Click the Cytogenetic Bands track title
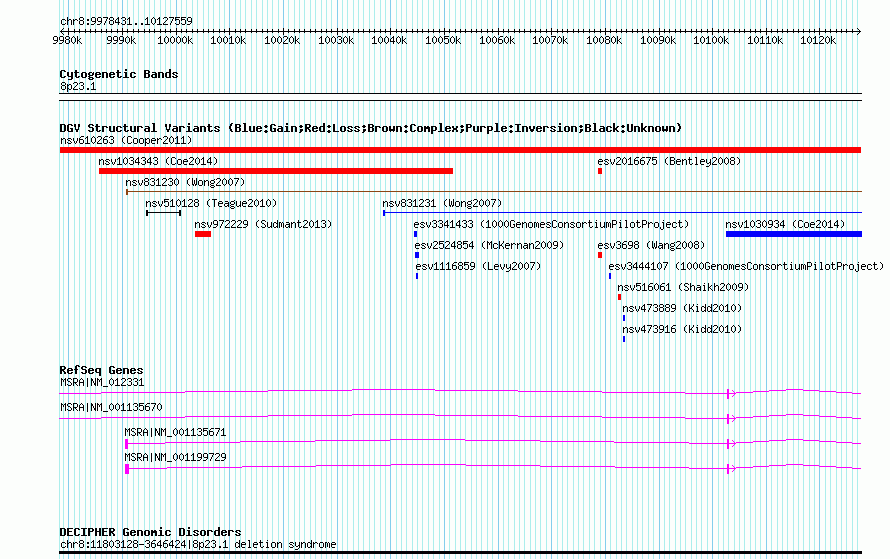The height and width of the screenshot is (559, 890). click(x=119, y=74)
